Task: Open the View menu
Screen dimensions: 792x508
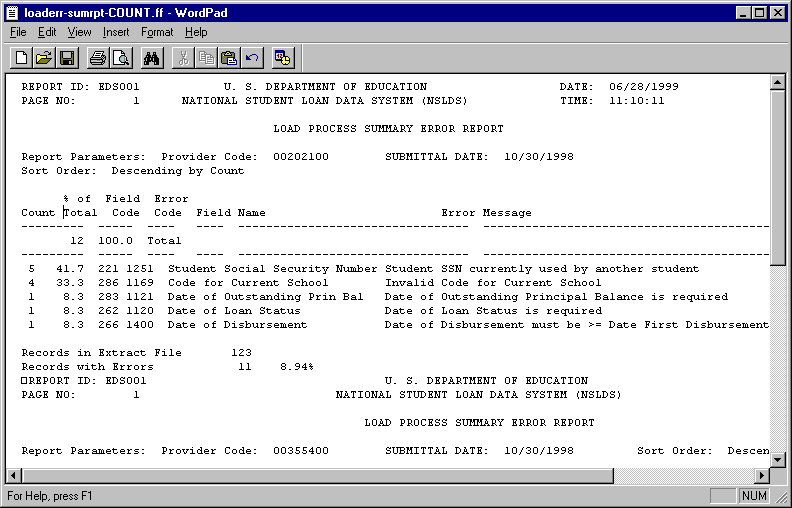Action: point(79,32)
